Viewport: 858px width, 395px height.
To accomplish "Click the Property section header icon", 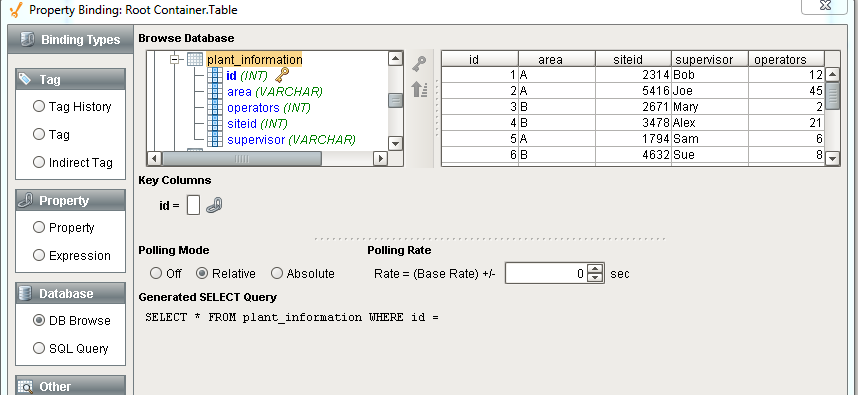I will click(25, 201).
